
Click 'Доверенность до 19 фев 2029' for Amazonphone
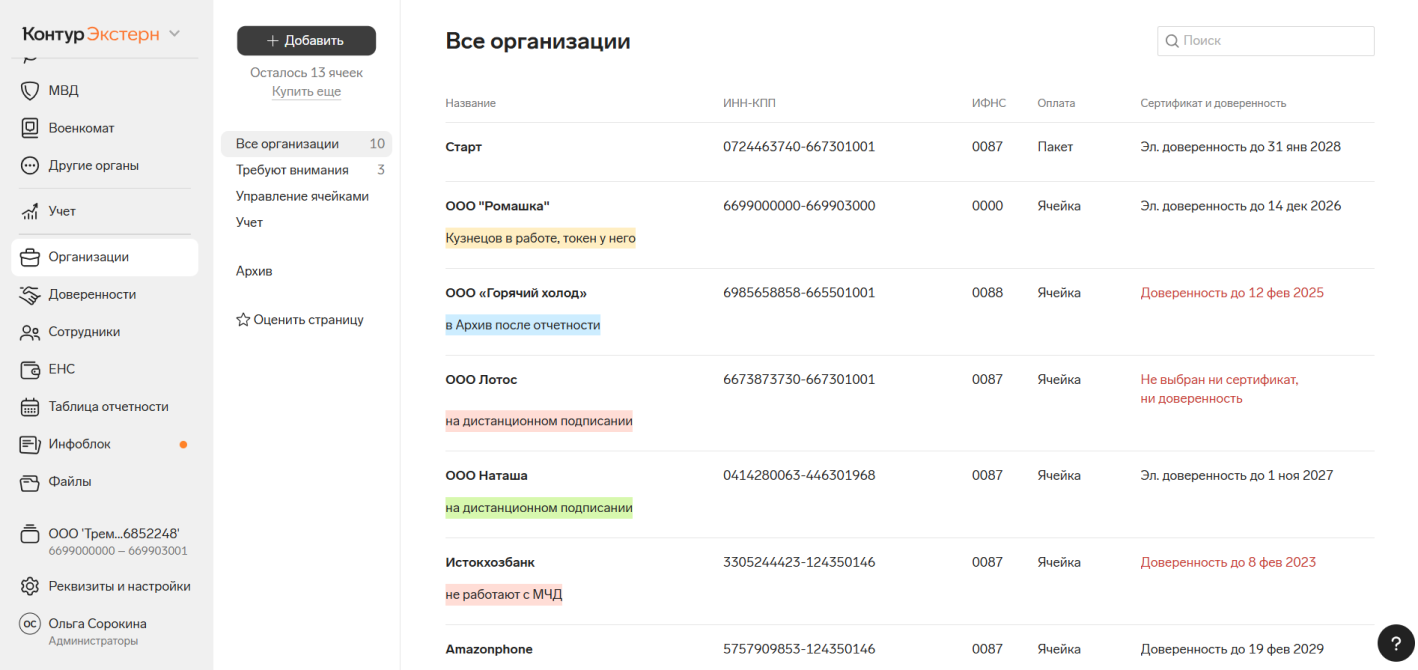pos(1232,649)
